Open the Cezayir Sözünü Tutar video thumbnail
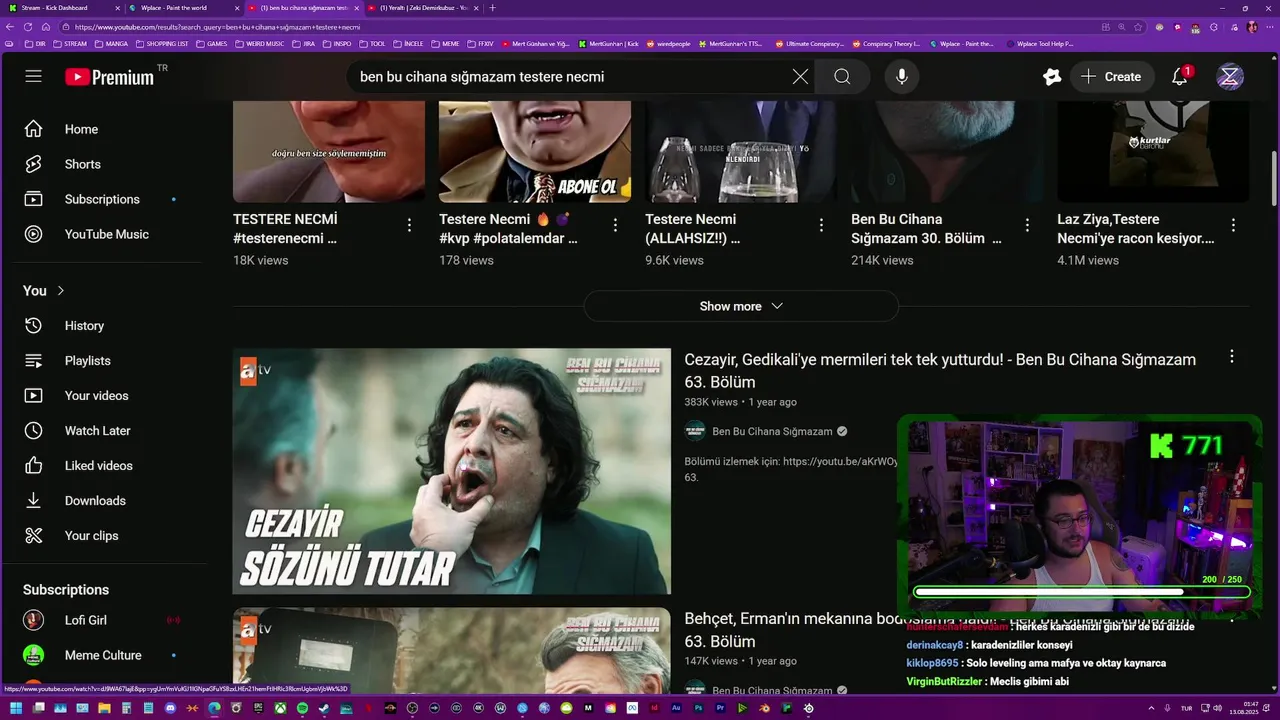 pyautogui.click(x=452, y=471)
